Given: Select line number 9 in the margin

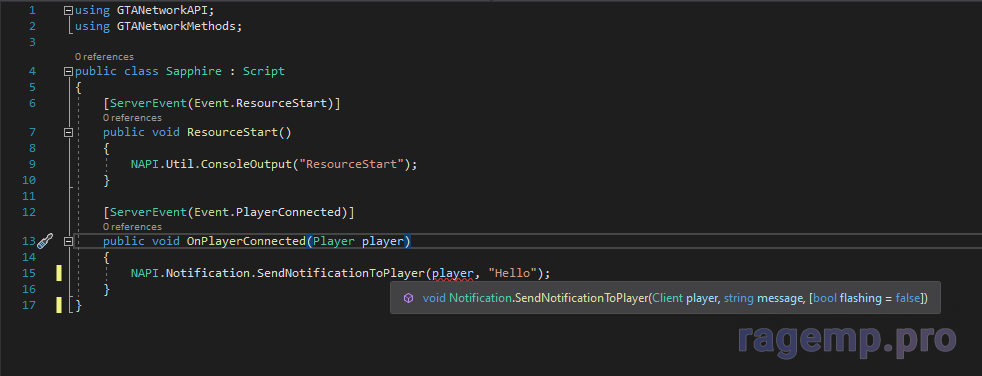Looking at the screenshot, I should (32, 164).
